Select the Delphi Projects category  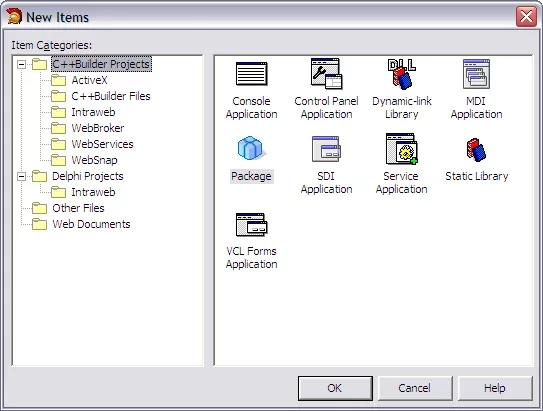coord(88,176)
